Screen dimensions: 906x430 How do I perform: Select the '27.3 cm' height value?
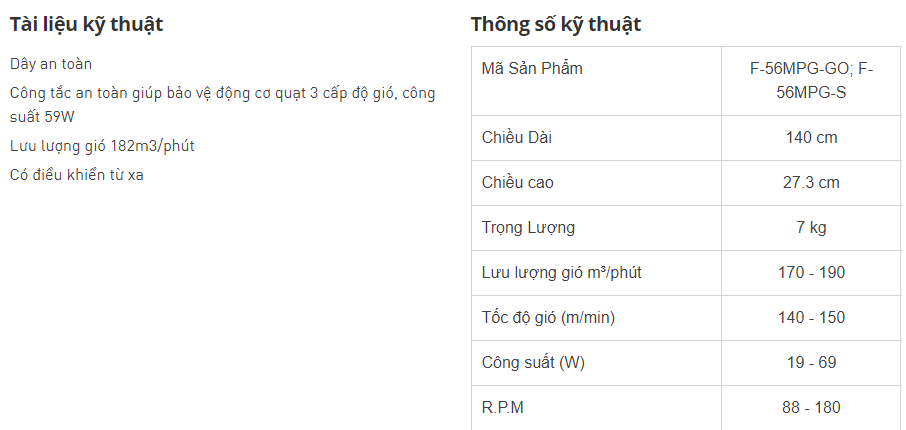[x=811, y=183]
